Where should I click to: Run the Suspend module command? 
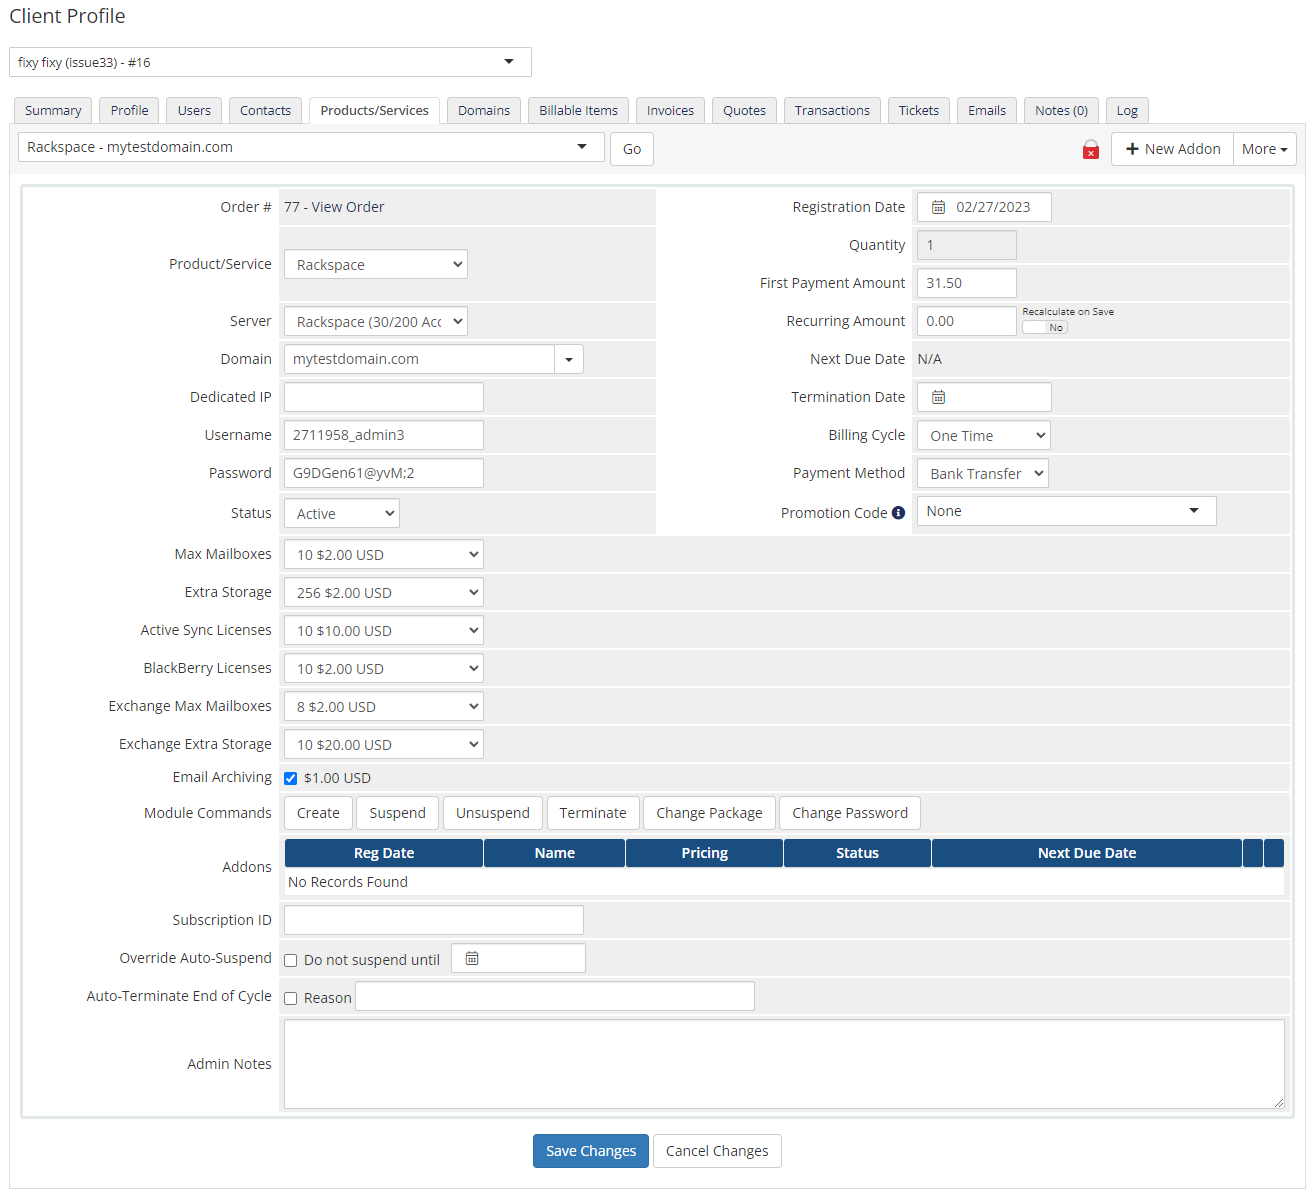tap(397, 813)
